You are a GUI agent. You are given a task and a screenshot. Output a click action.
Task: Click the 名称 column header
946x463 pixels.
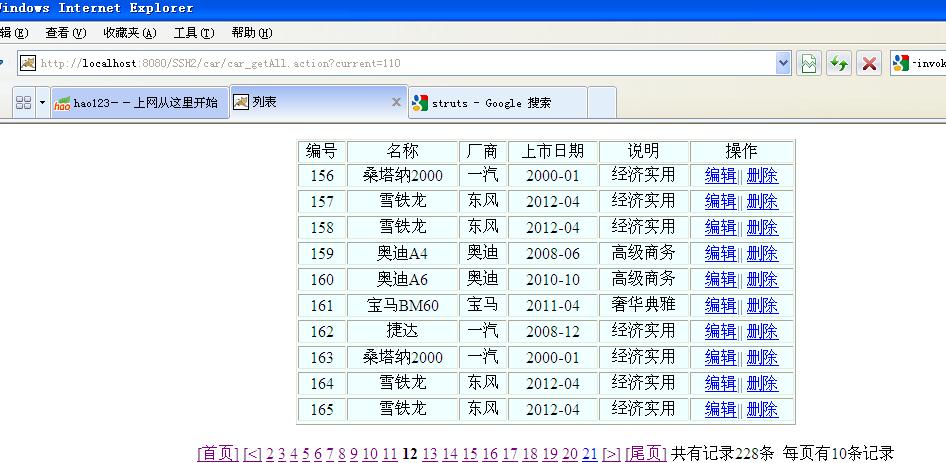pyautogui.click(x=402, y=151)
